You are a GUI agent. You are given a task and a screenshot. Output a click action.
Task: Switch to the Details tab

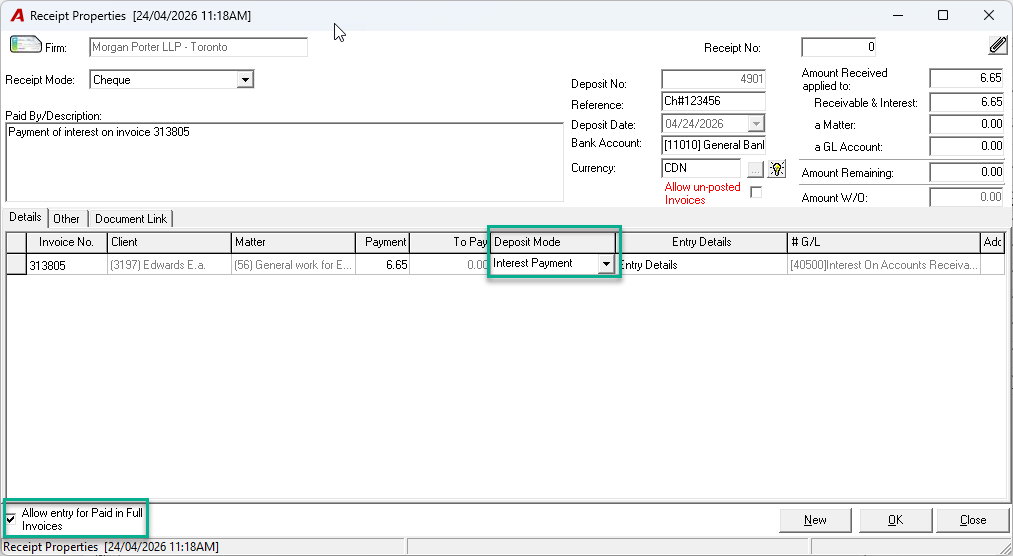coord(25,218)
